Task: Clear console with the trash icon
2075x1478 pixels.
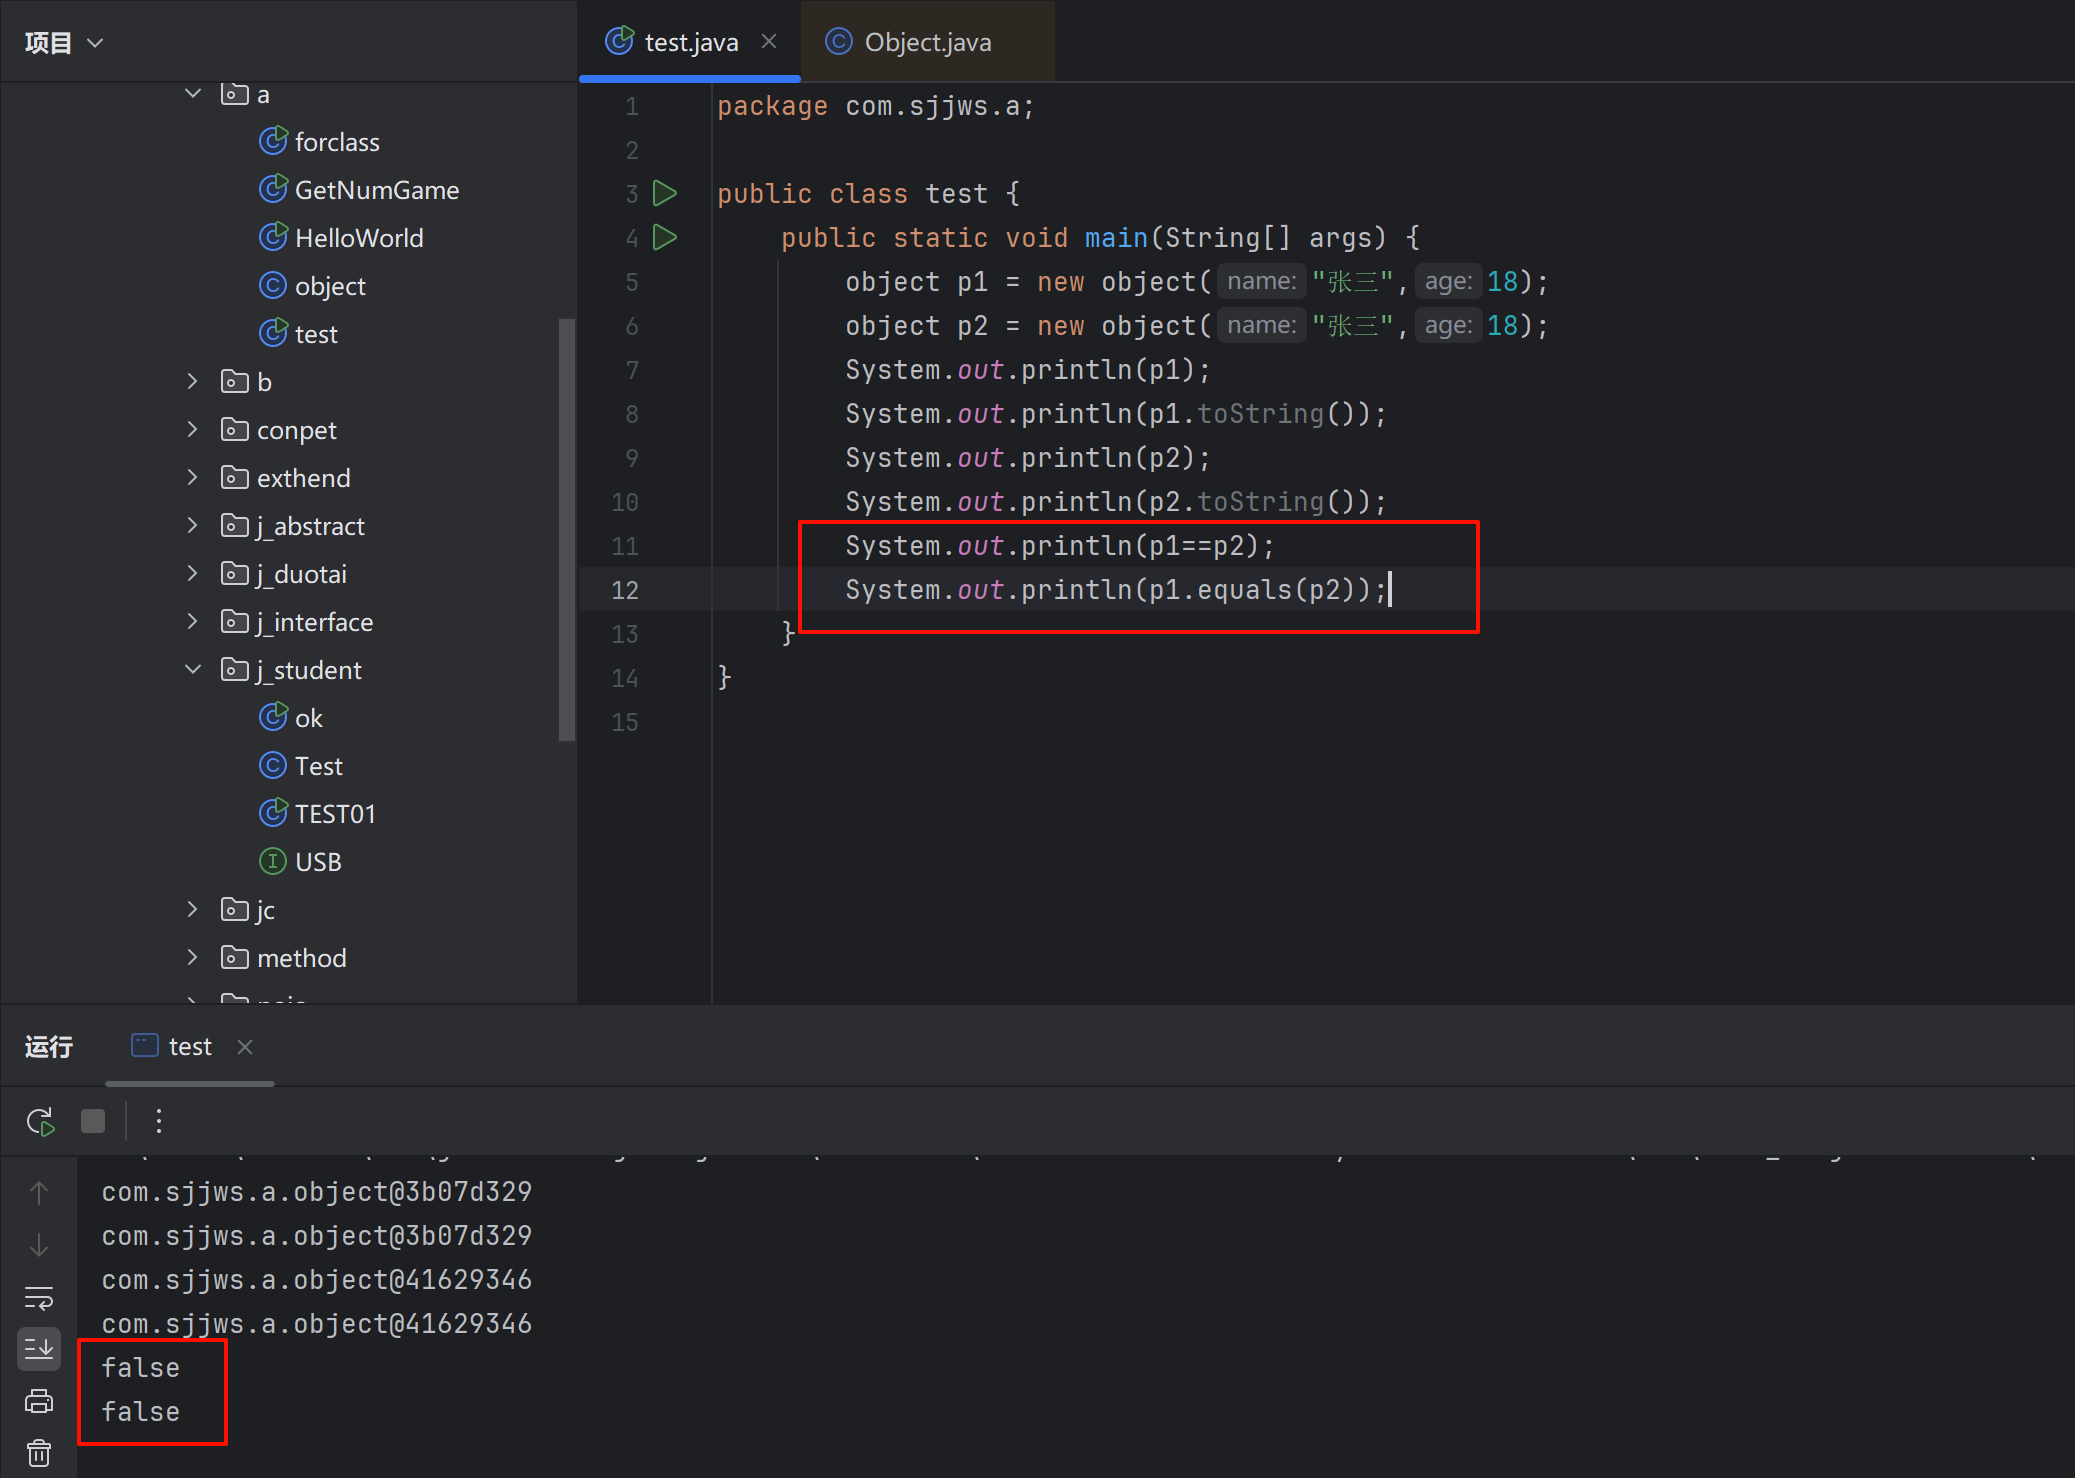Action: (39, 1452)
